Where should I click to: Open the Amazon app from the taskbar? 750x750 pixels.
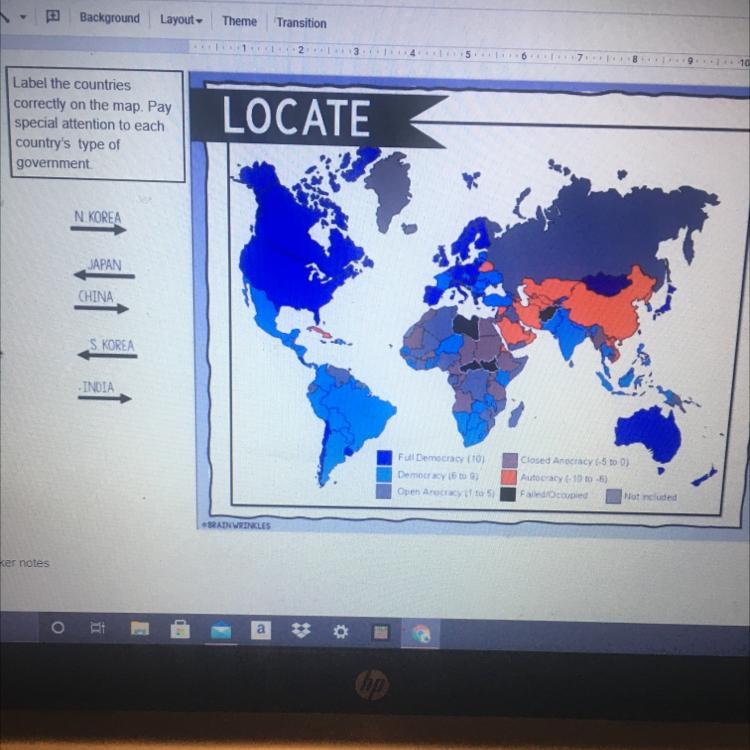pyautogui.click(x=261, y=630)
